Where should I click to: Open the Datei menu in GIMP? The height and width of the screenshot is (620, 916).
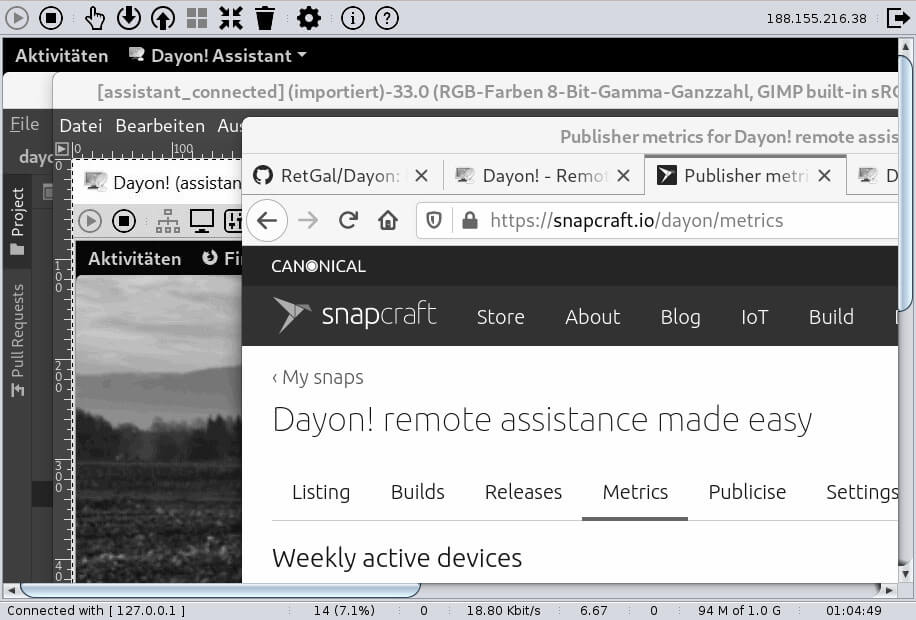[x=81, y=126]
